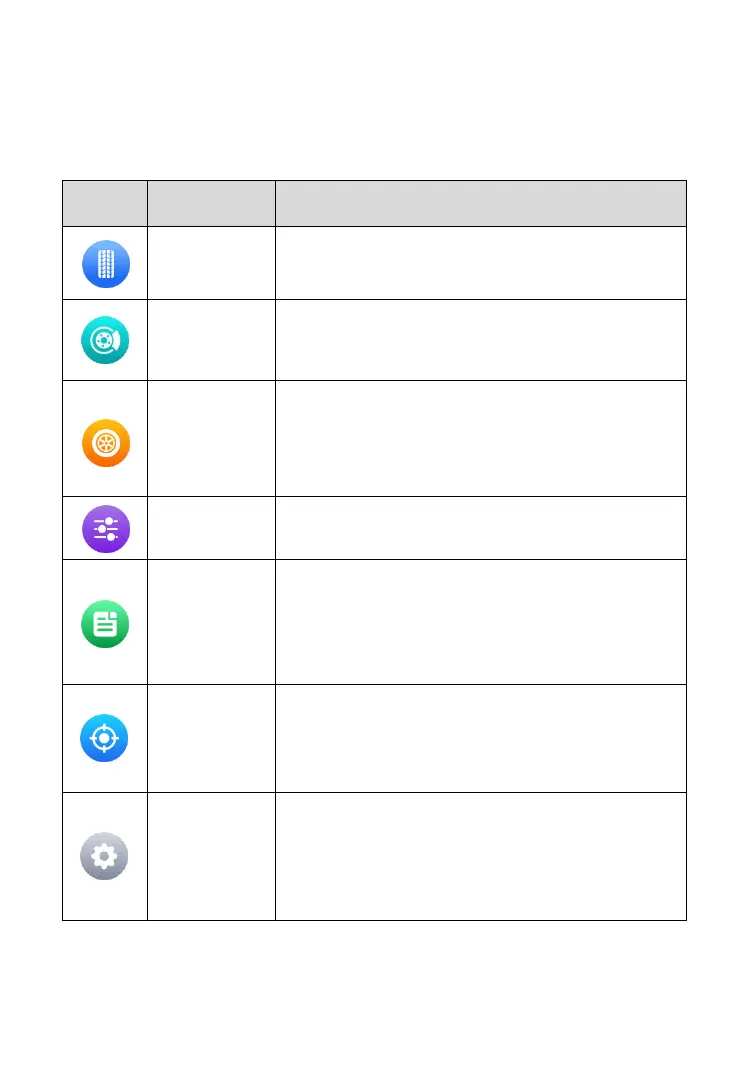Click the wide gray header cell
748x1077 pixels.
coord(481,204)
